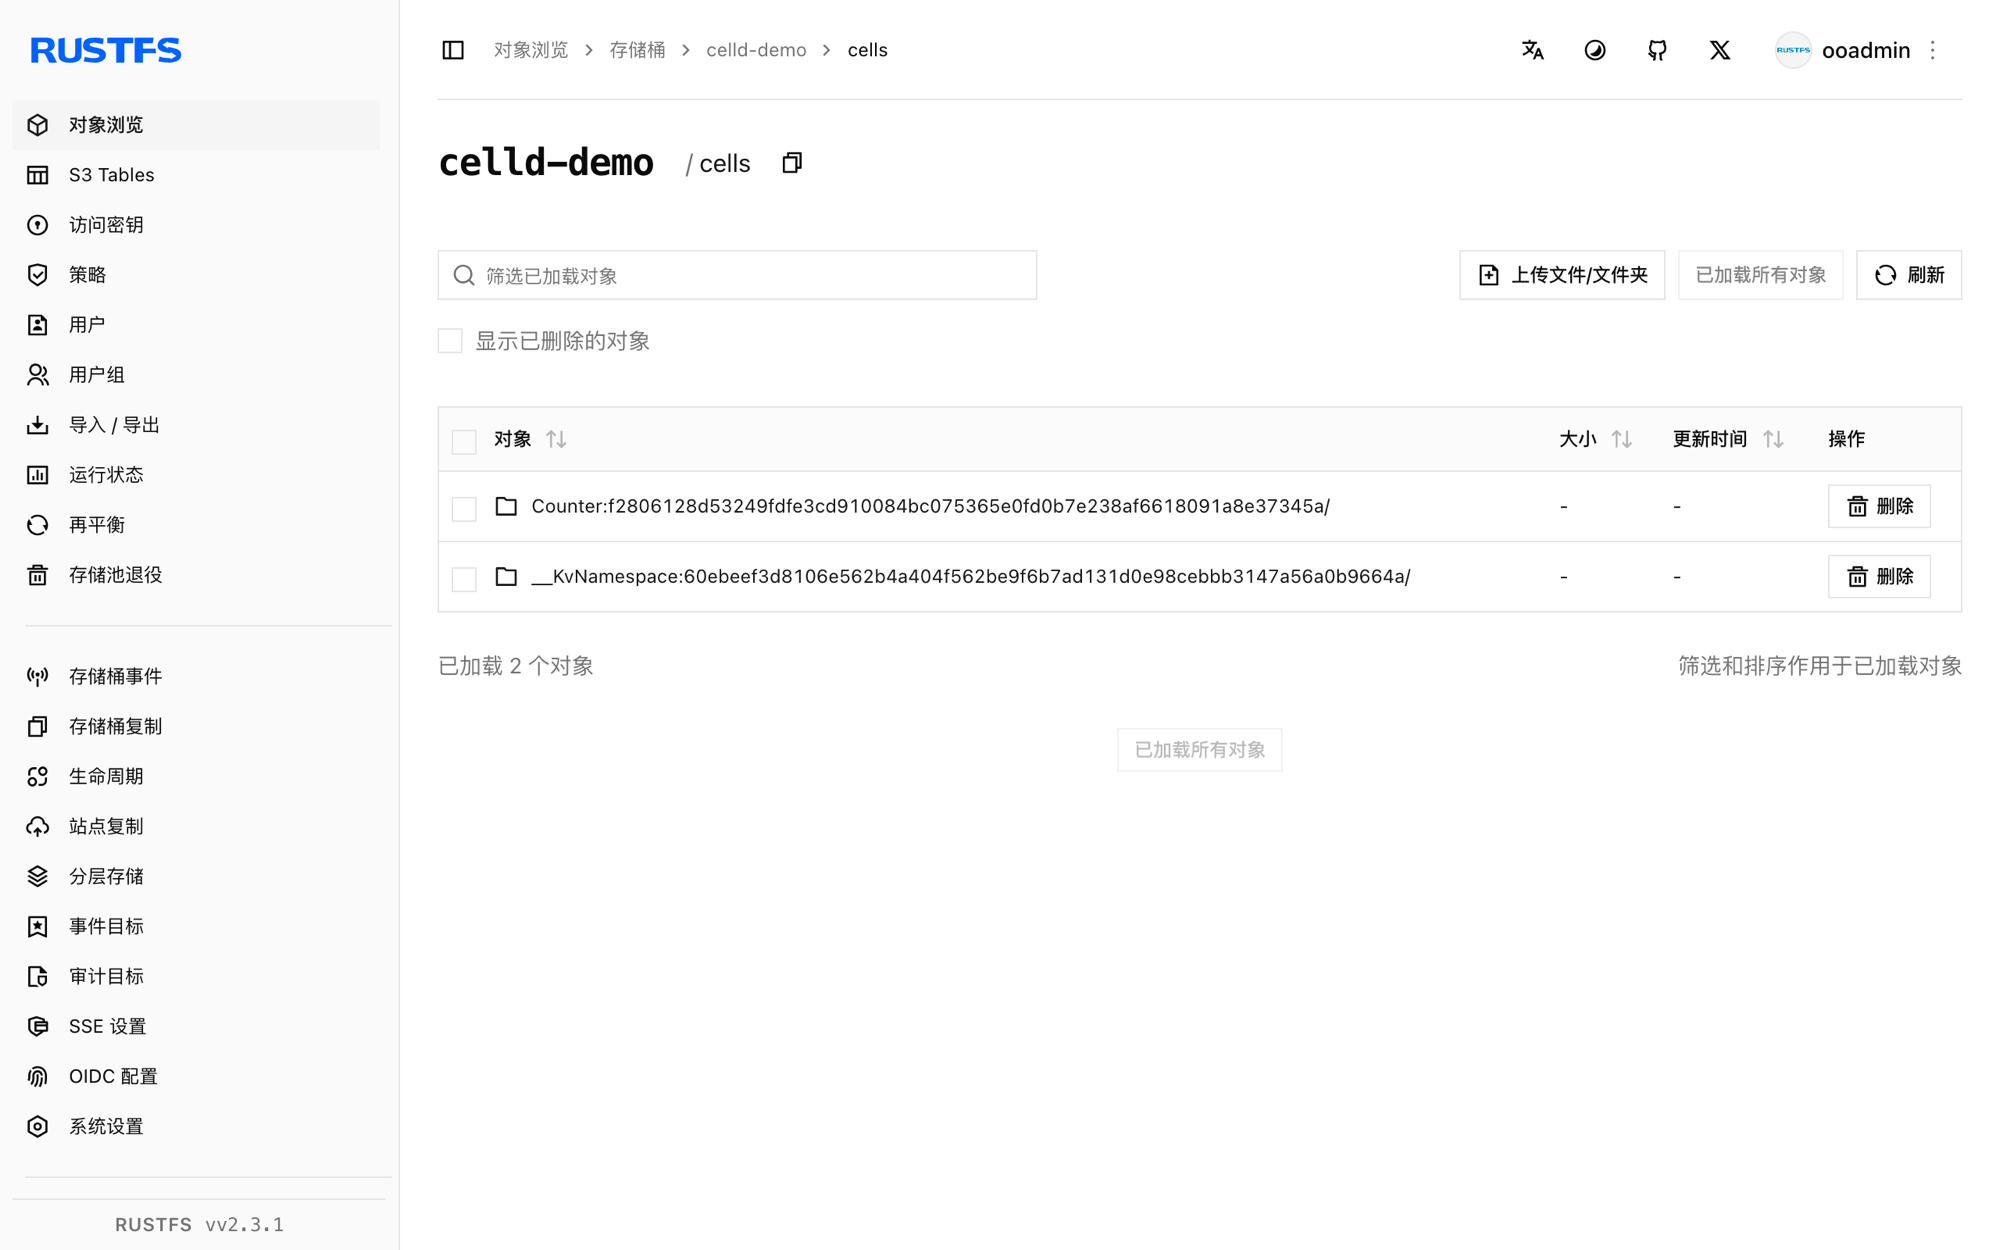Open the 策略 page
The height and width of the screenshot is (1250, 2000).
[x=196, y=275]
